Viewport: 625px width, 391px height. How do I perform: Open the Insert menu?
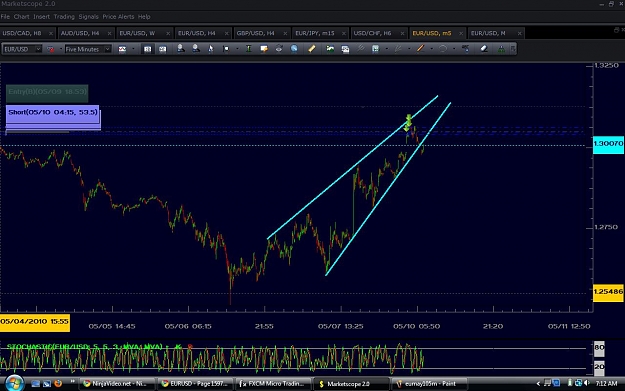point(41,17)
